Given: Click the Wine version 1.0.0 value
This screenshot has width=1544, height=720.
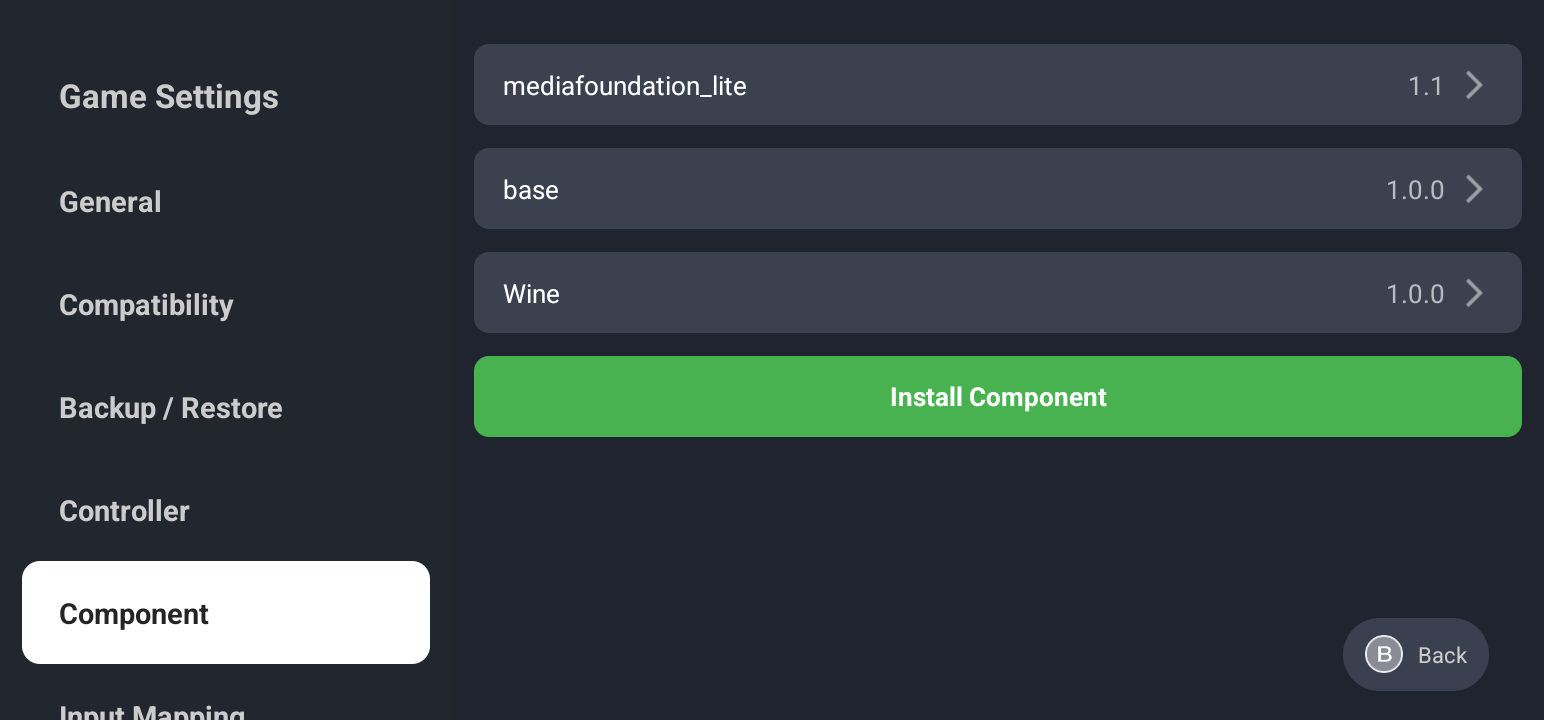Looking at the screenshot, I should coord(1414,294).
